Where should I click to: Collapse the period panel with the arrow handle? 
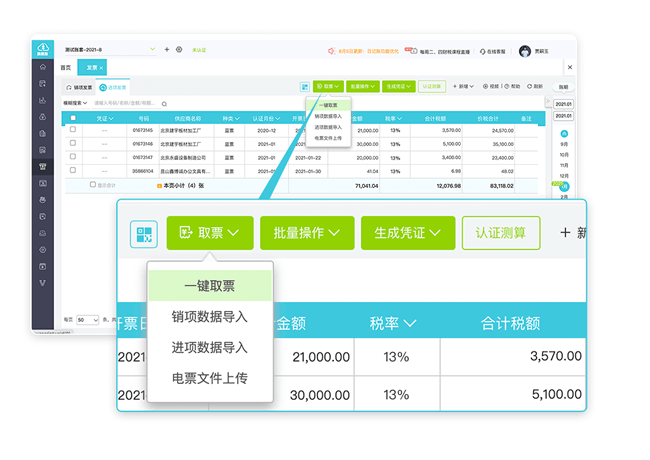(x=548, y=101)
